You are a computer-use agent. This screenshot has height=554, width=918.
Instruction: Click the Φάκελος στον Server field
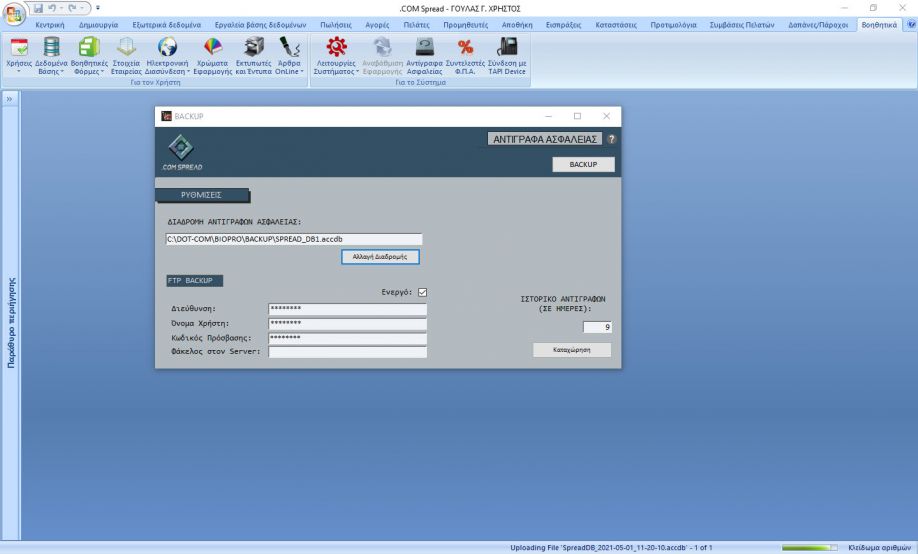347,352
